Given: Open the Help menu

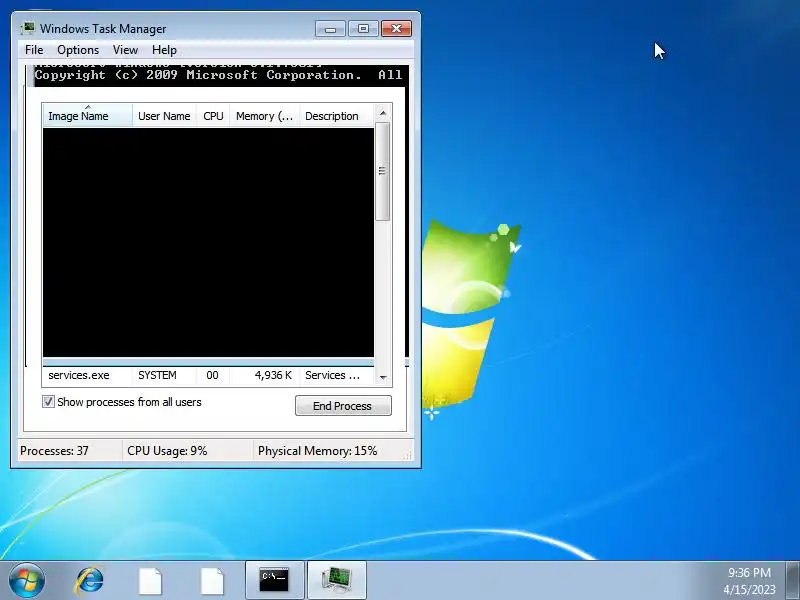Looking at the screenshot, I should (164, 50).
